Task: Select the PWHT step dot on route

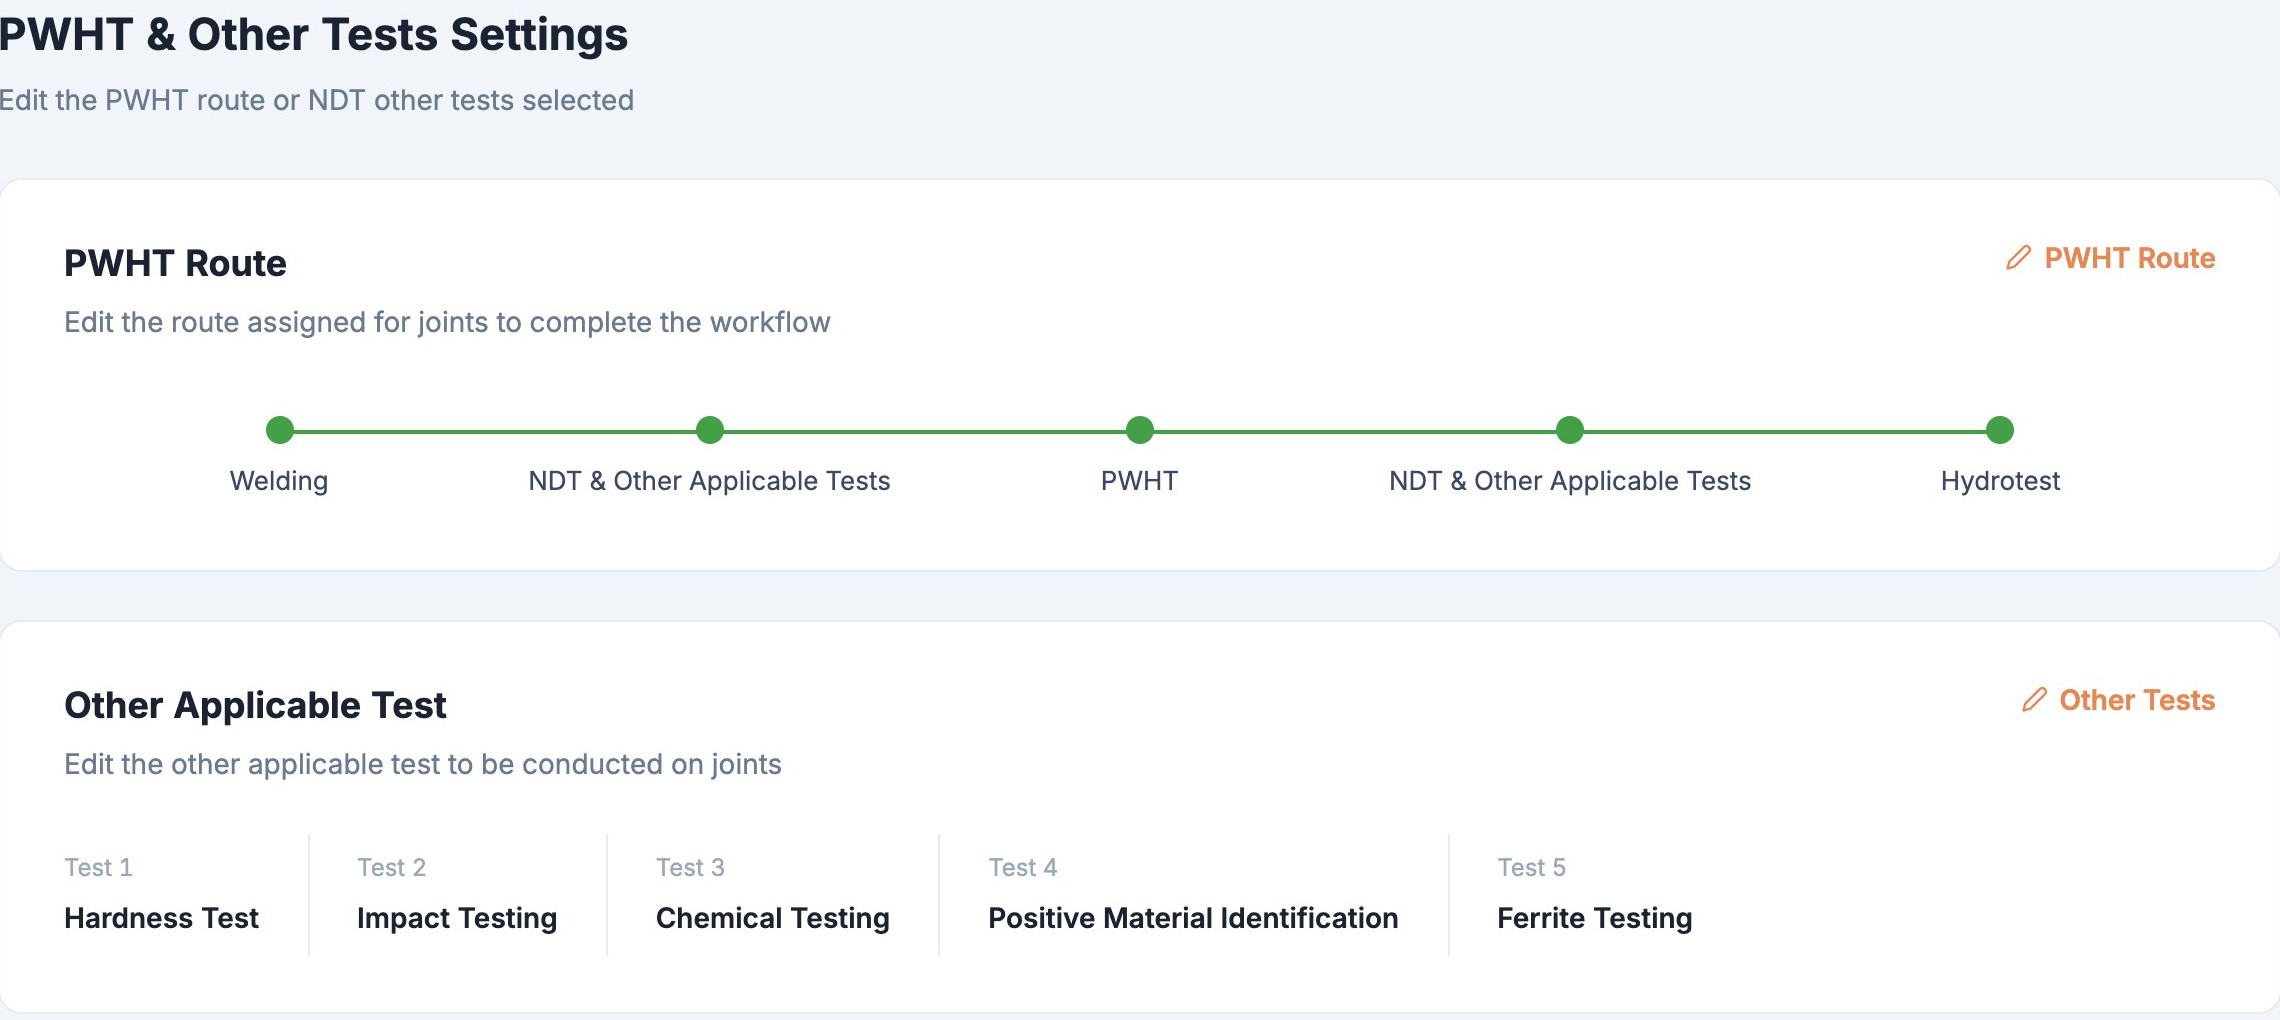Action: pyautogui.click(x=1140, y=430)
